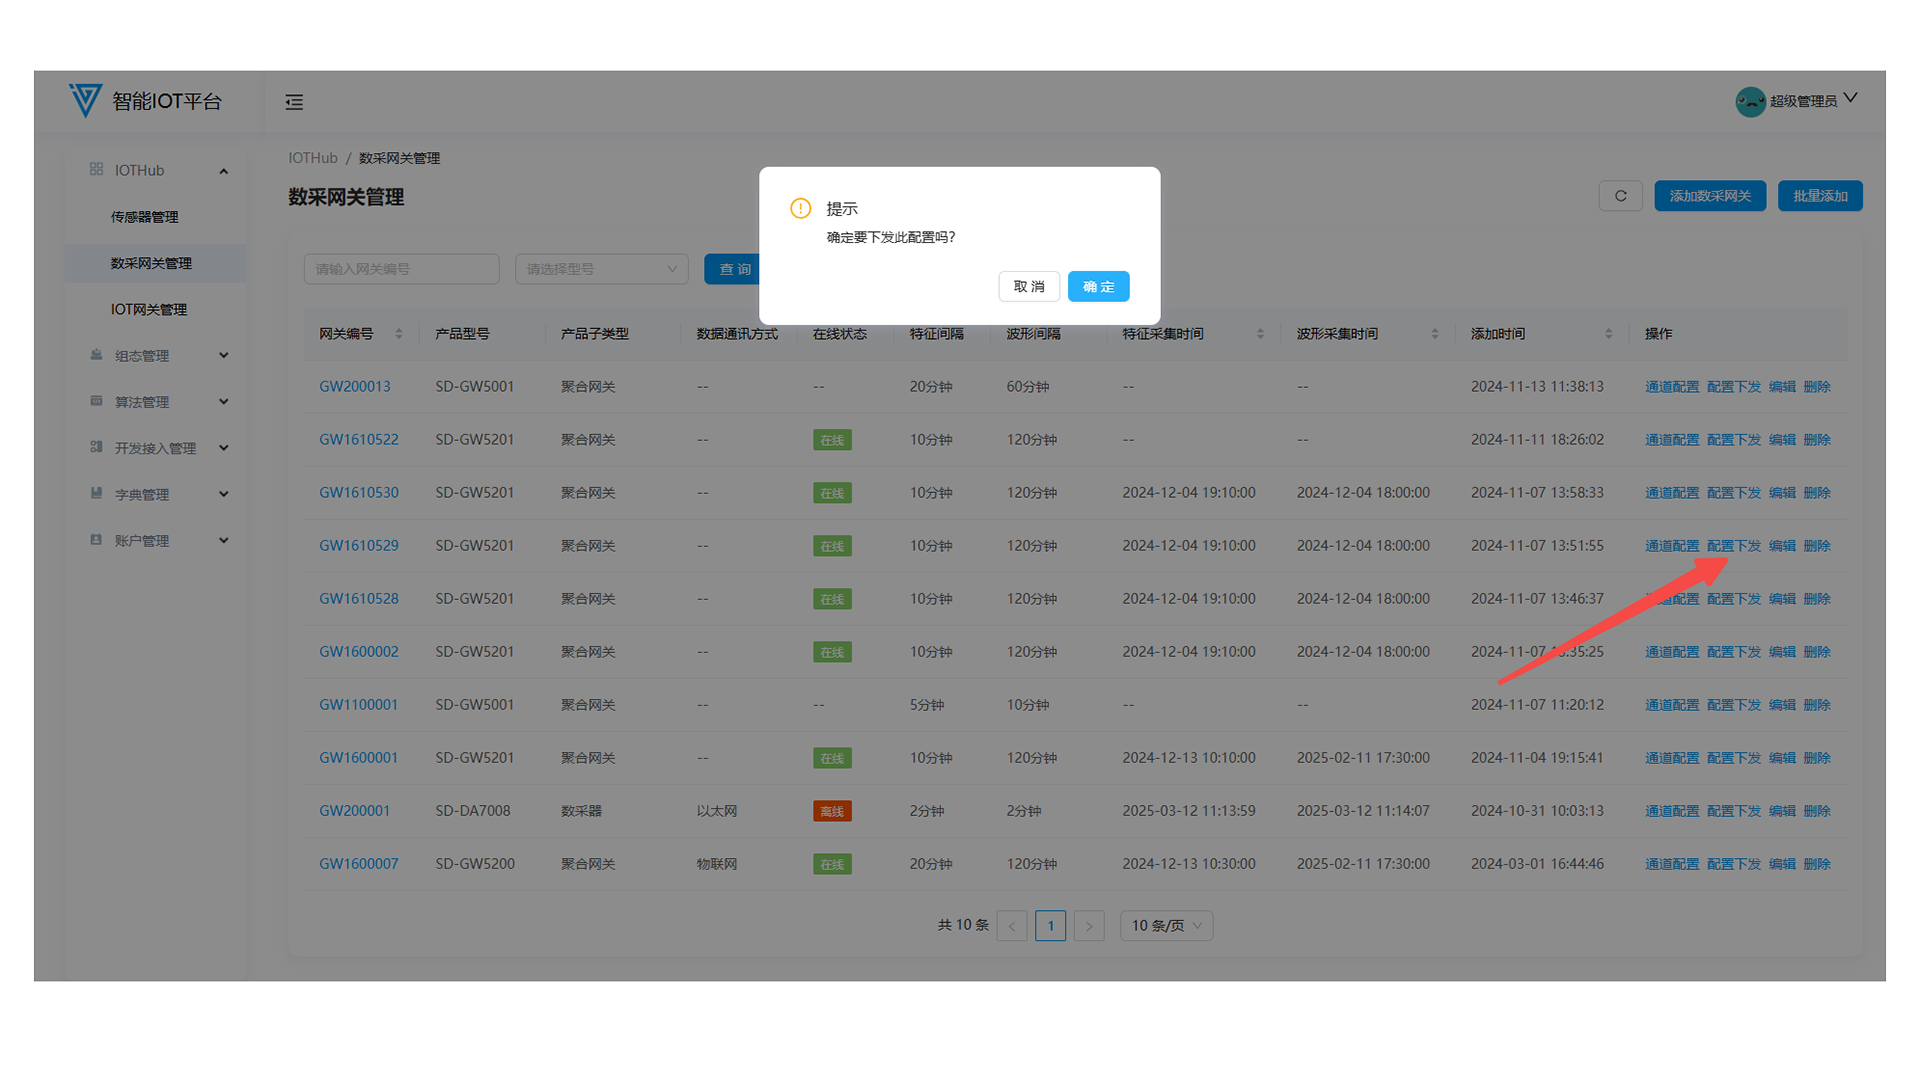
Task: Cancel the dialog with 取消
Action: [1029, 287]
